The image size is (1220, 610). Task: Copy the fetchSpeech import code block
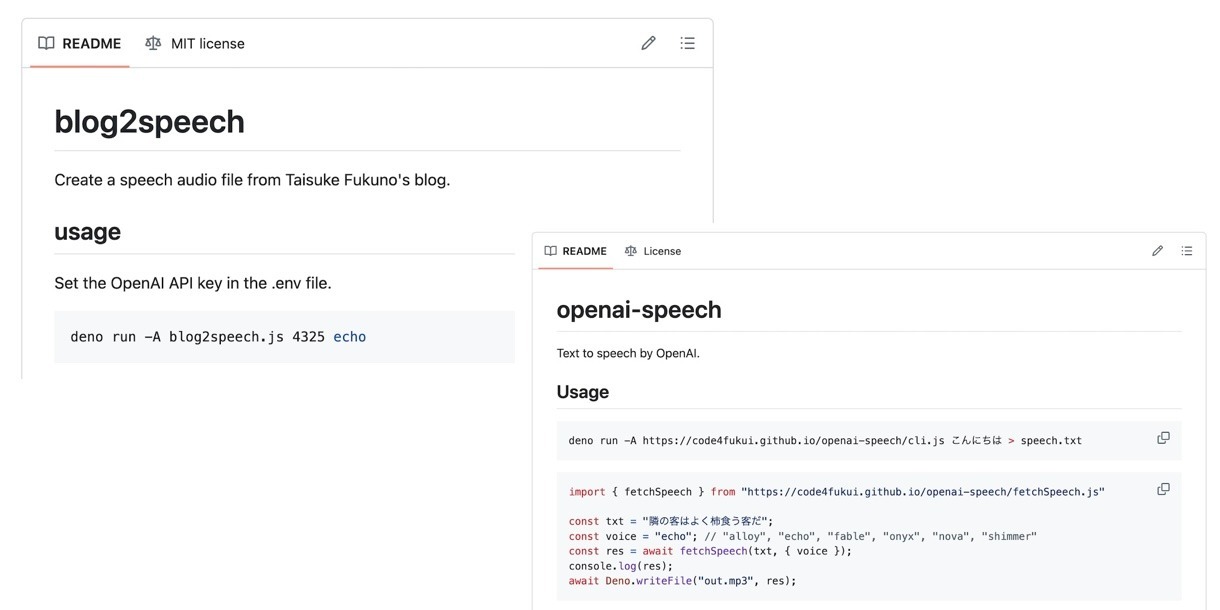pyautogui.click(x=1163, y=489)
